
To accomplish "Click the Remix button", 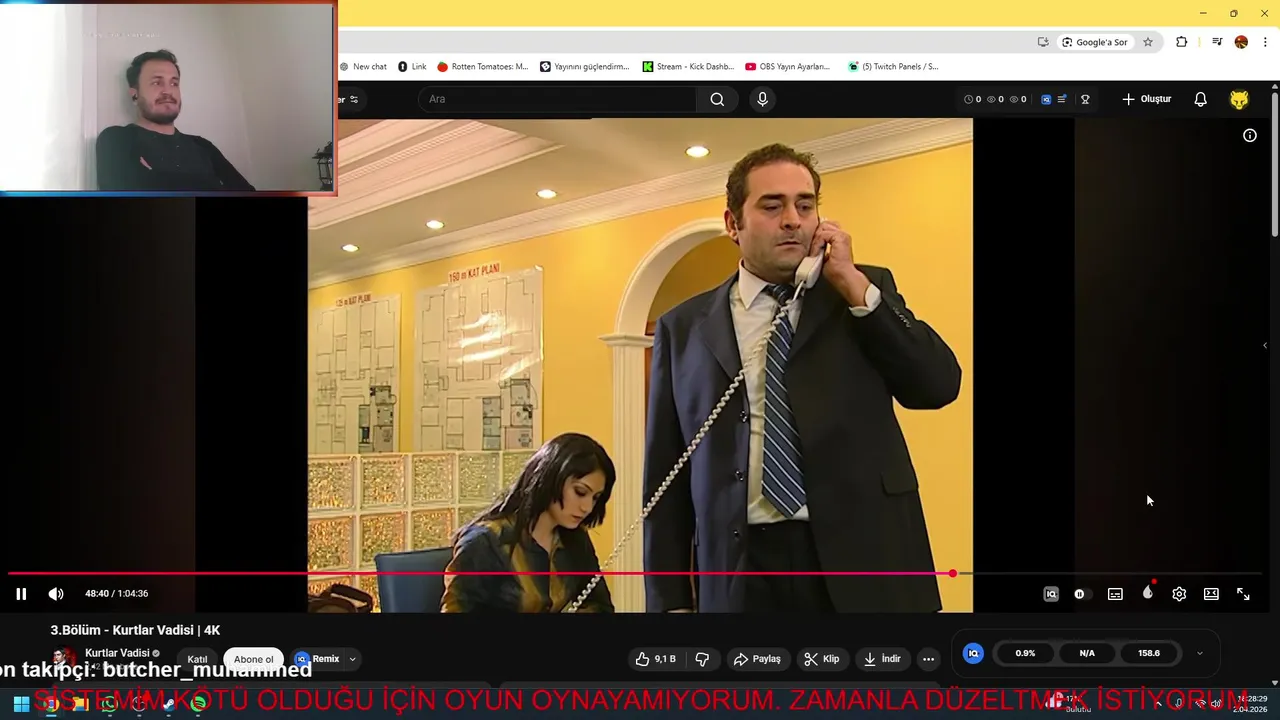I will 318,659.
